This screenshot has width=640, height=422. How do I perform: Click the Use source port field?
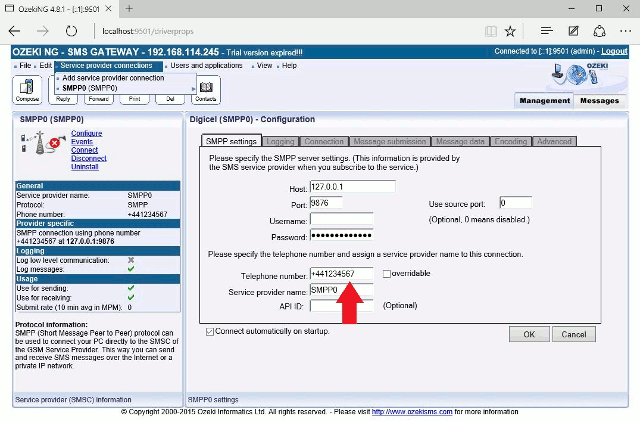(x=516, y=203)
